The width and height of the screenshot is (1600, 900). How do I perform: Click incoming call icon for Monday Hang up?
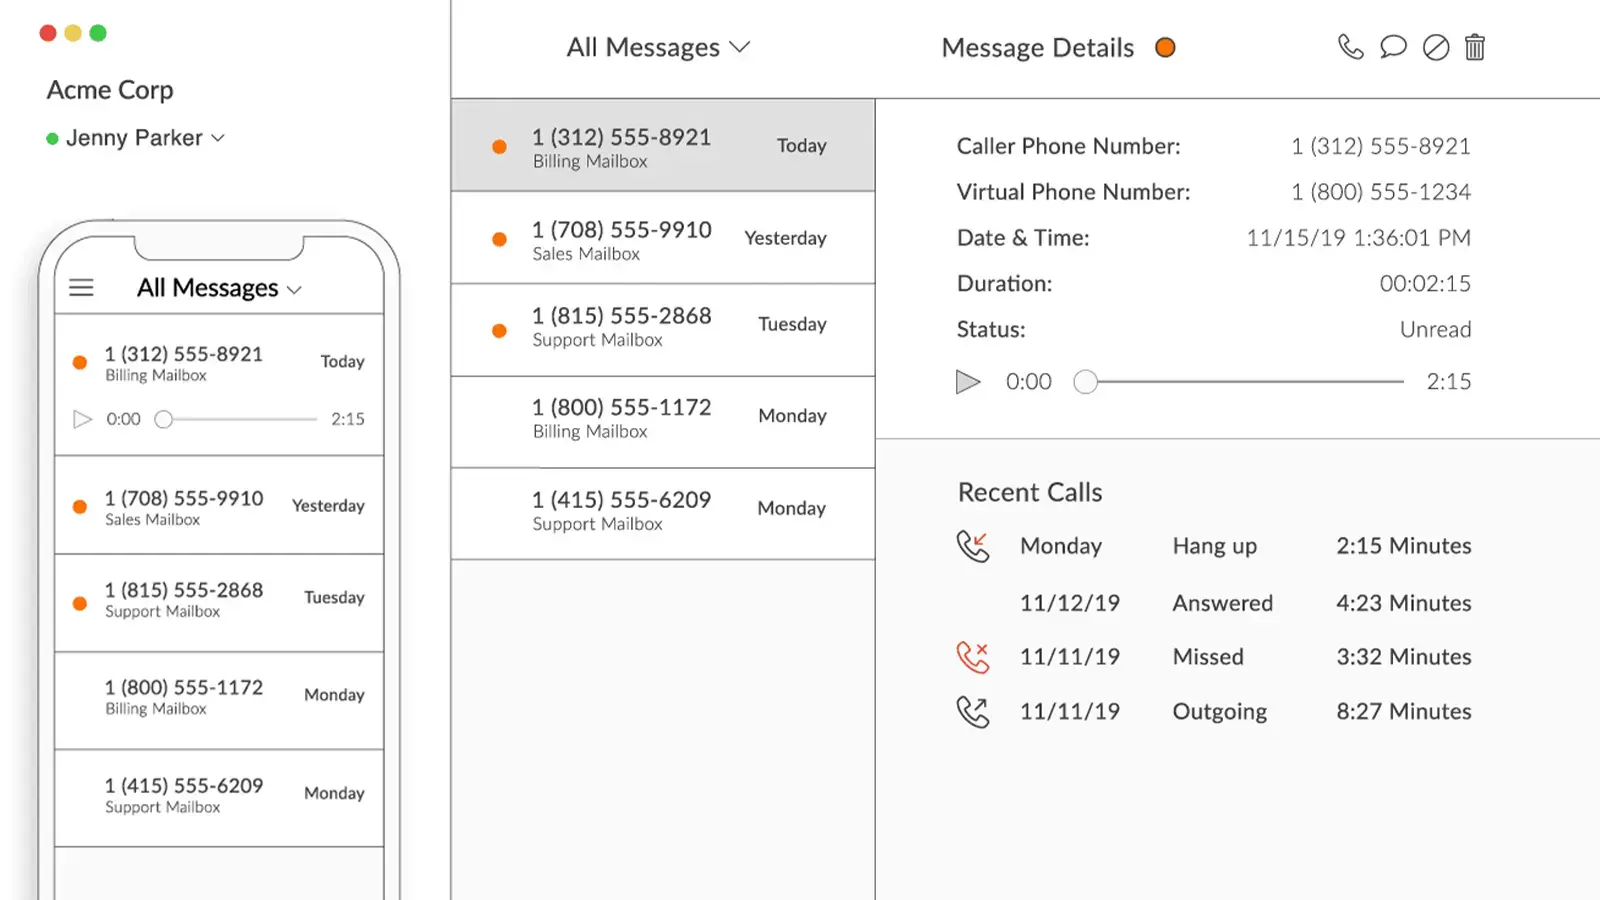tap(973, 546)
